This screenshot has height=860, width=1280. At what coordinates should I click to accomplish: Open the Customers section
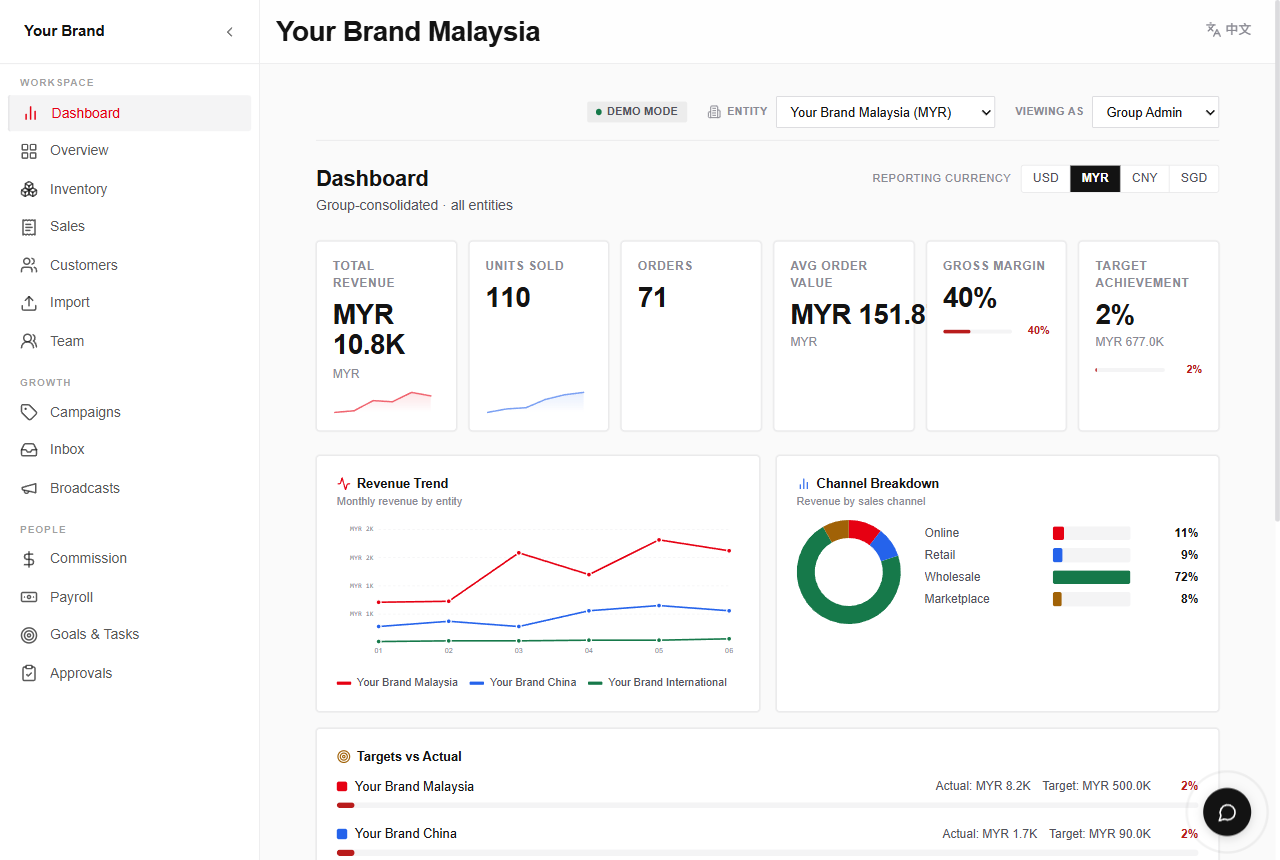(x=129, y=265)
